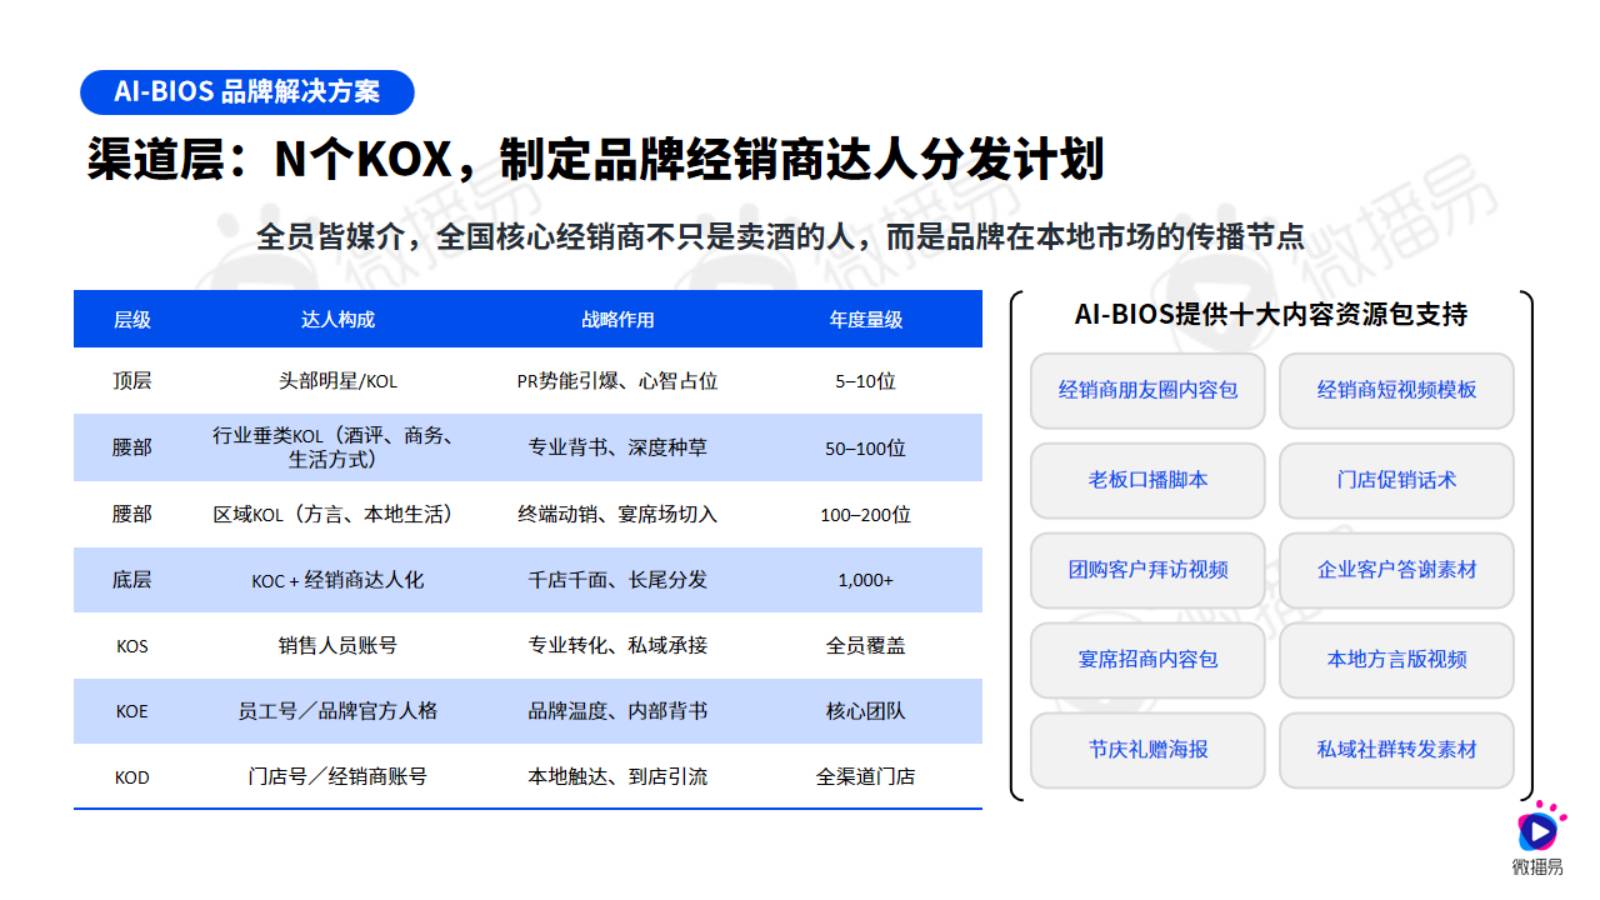The width and height of the screenshot is (1600, 900).
Task: Click the 员工号／品牌官方人格 cell
Action: click(338, 711)
